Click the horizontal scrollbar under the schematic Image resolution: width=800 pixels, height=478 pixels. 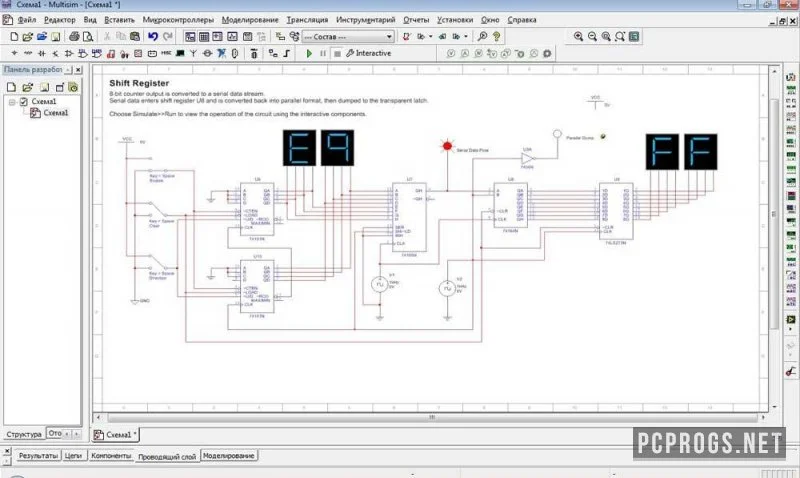[431, 417]
